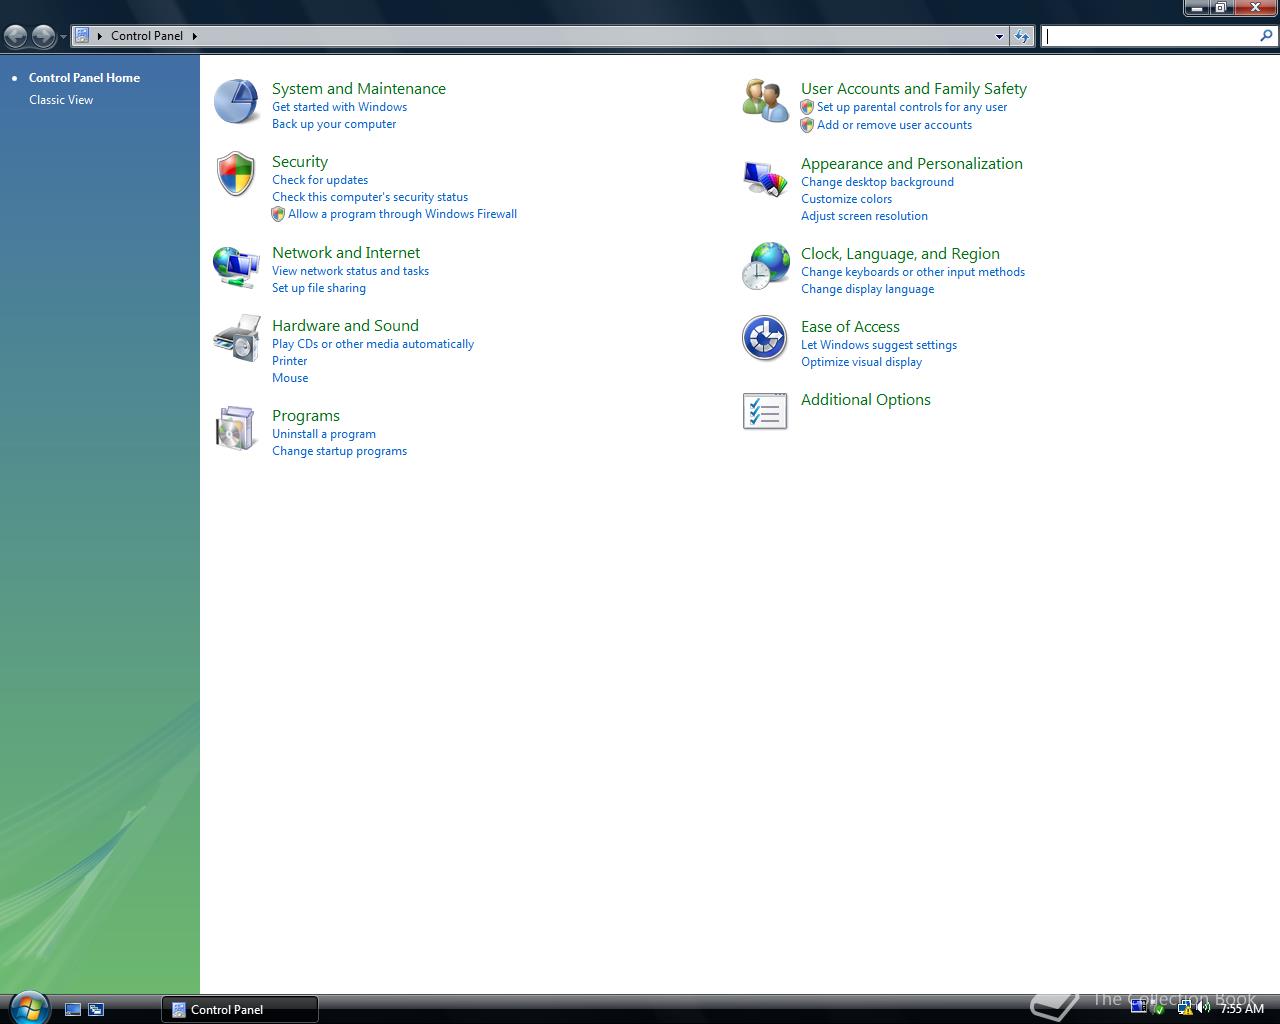
Task: Click the Forward navigation arrow
Action: [x=43, y=36]
